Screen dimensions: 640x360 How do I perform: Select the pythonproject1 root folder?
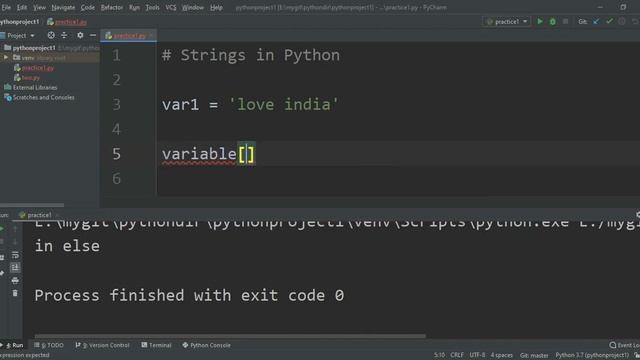point(34,48)
